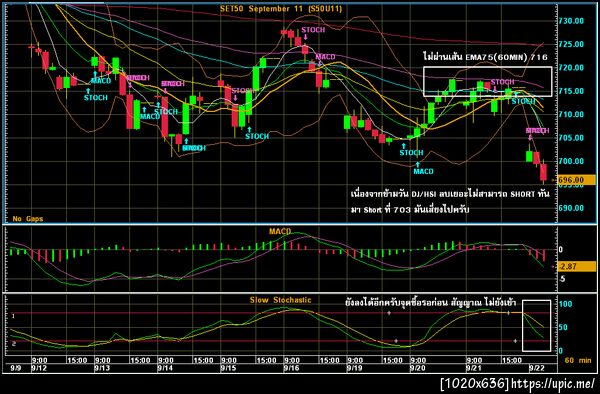Select the 9/9 date label
This screenshot has height=394, width=600.
tap(16, 368)
